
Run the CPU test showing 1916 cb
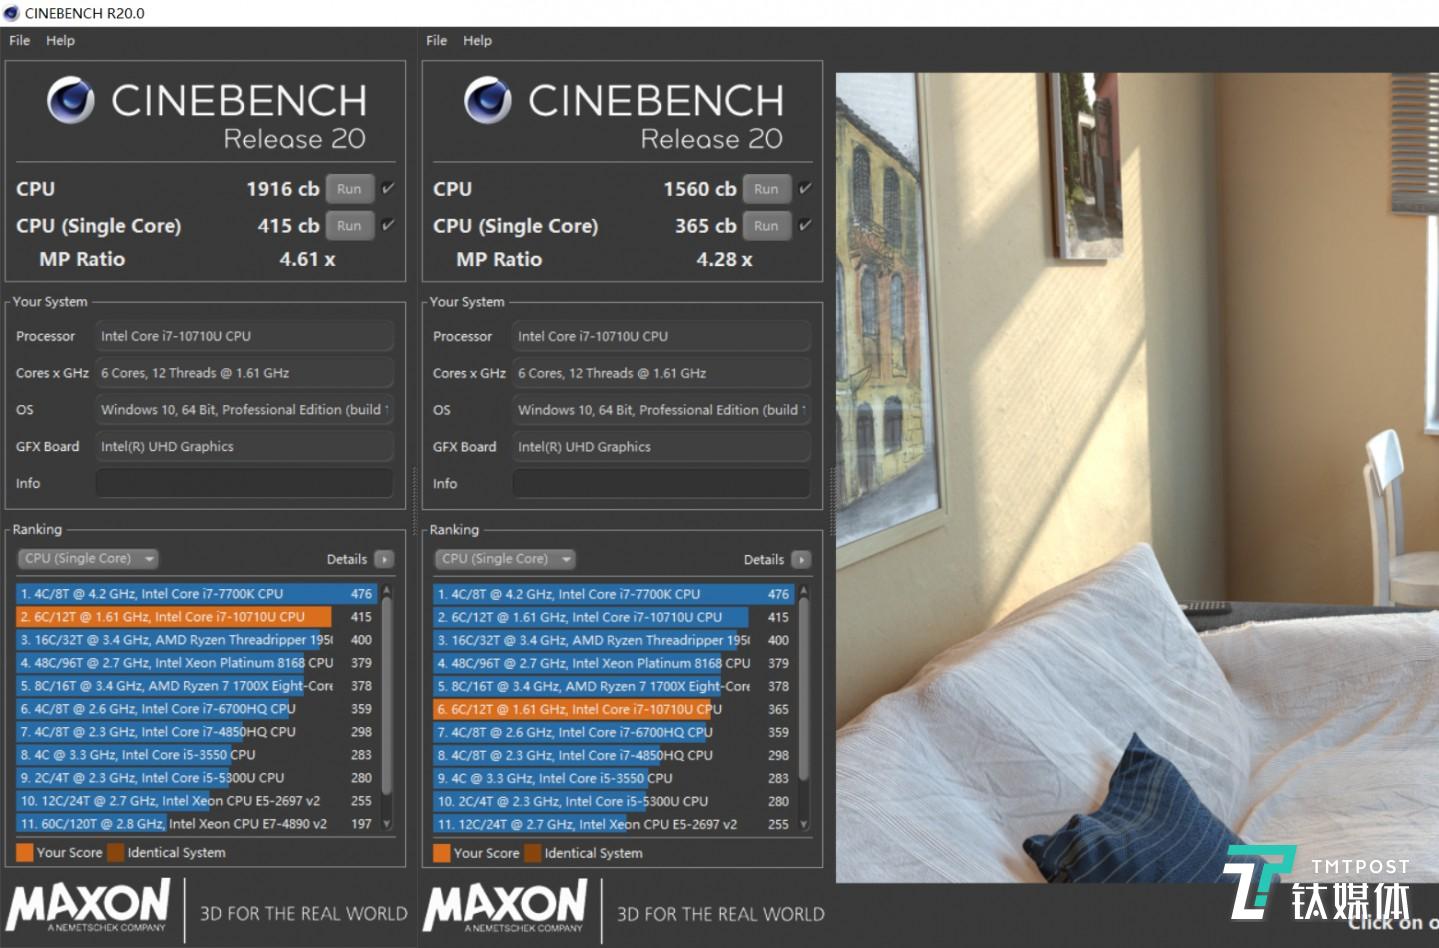point(349,189)
